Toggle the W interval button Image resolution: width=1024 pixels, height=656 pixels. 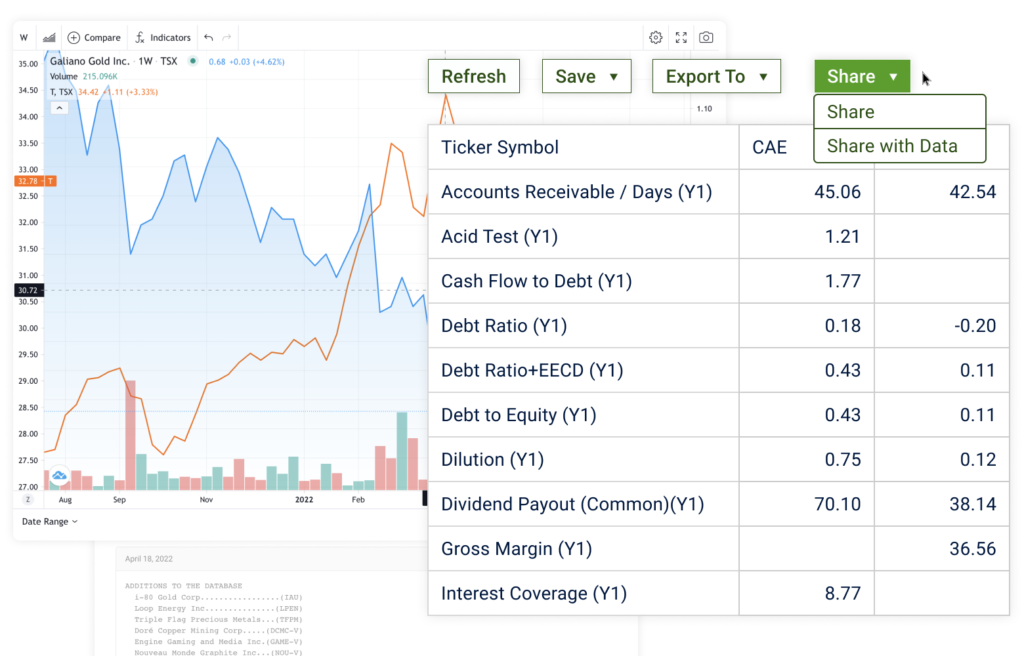24,37
